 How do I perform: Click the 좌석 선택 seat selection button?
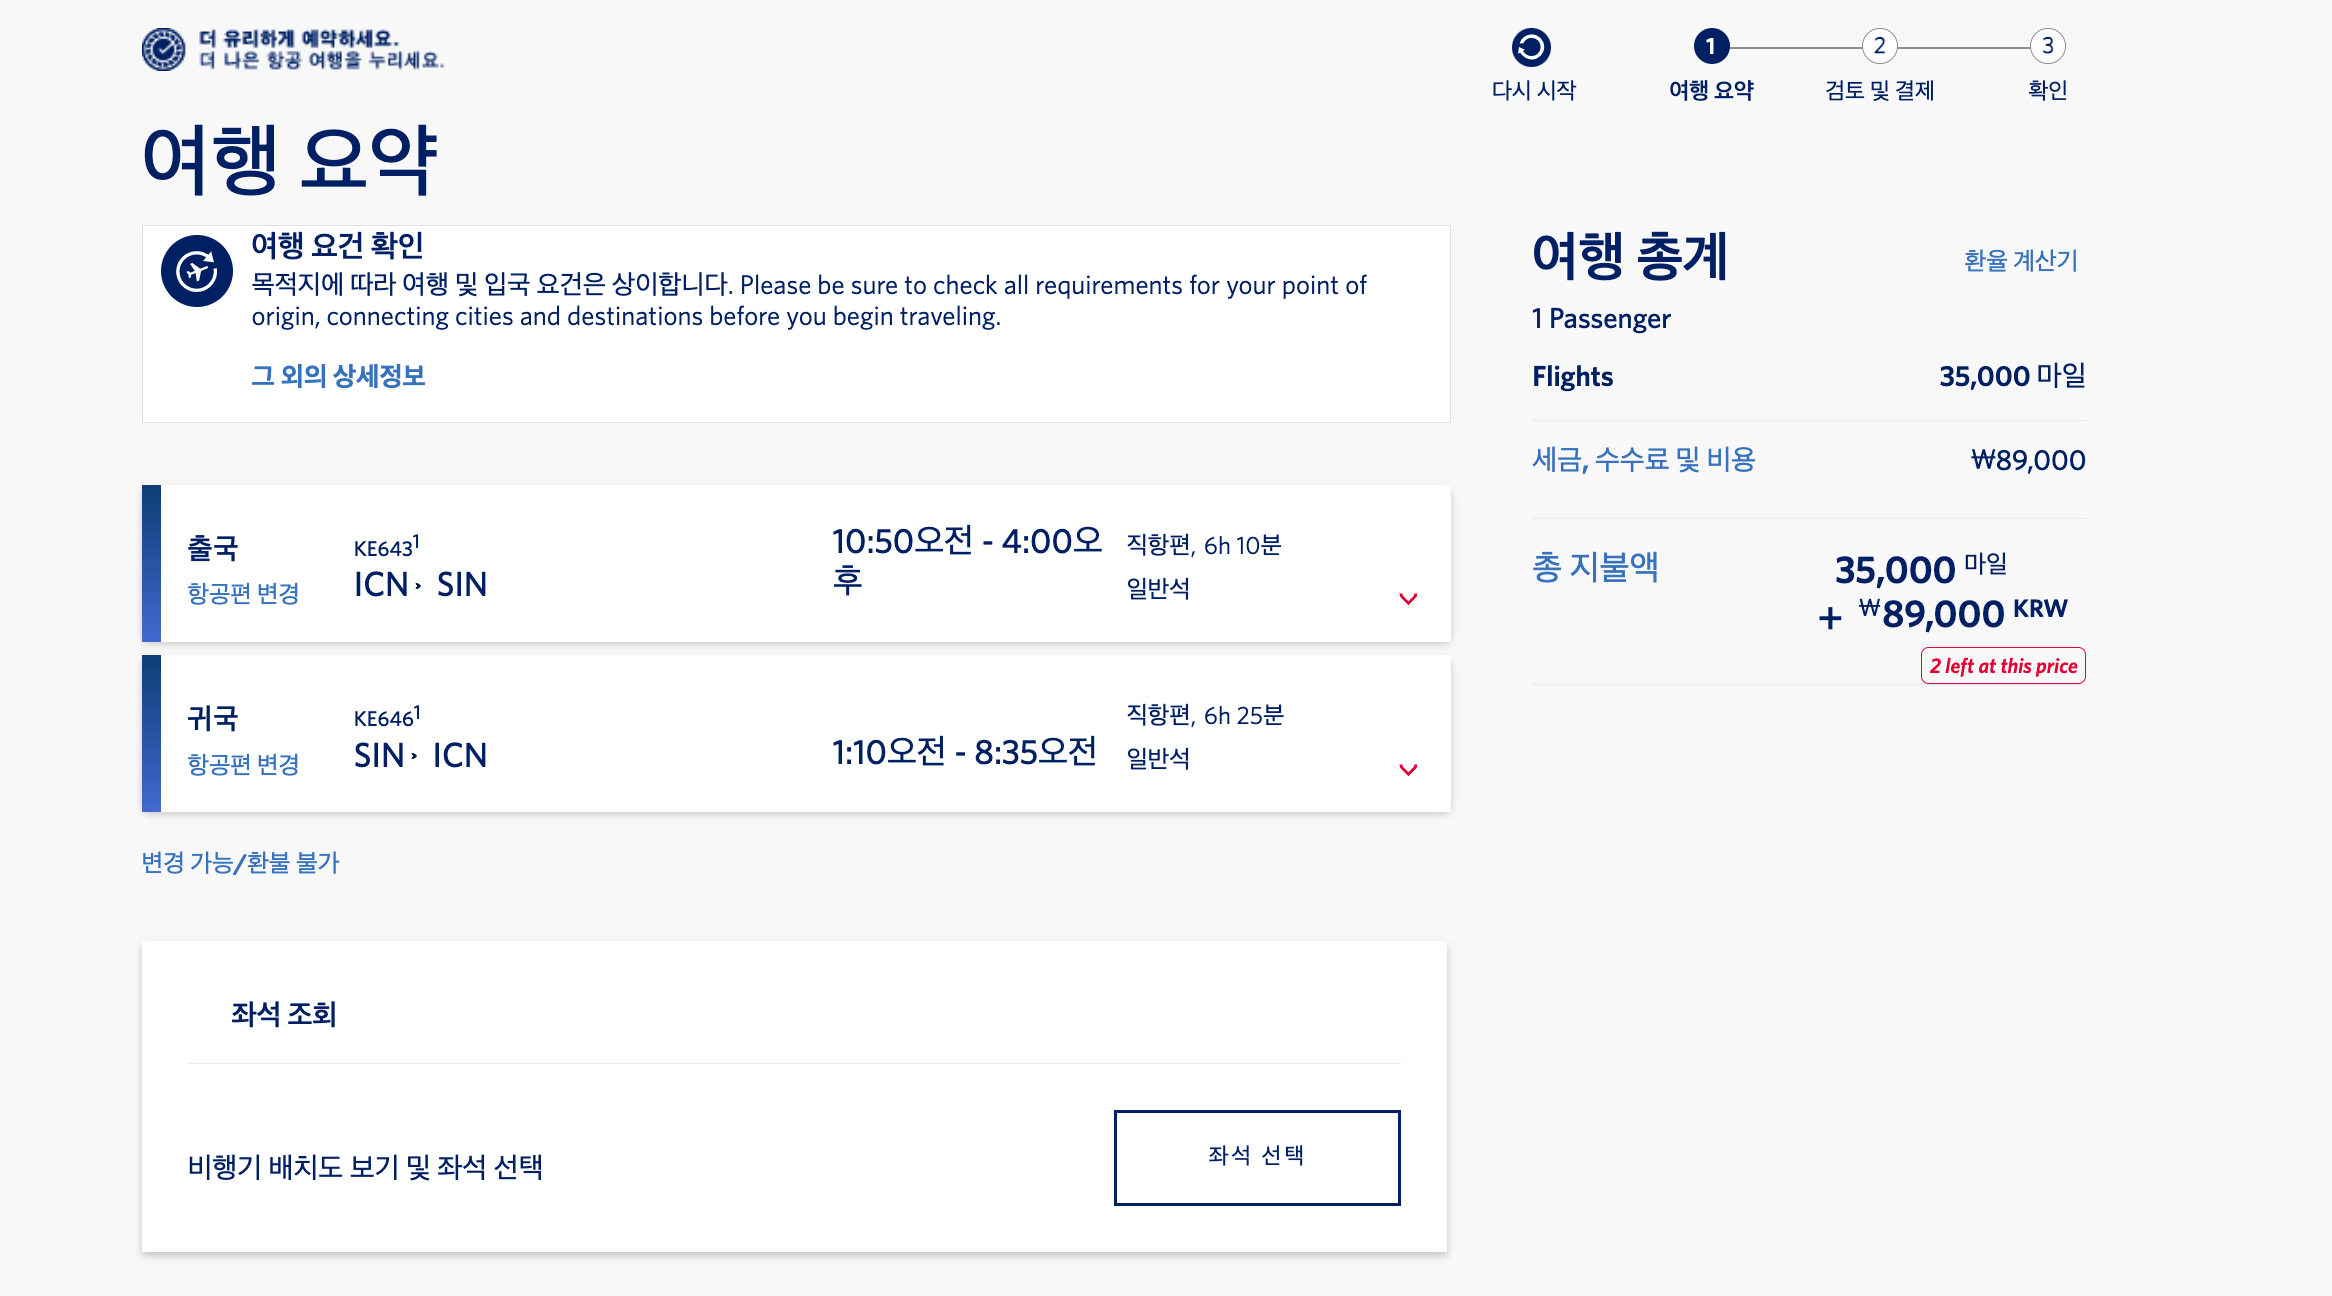pyautogui.click(x=1257, y=1156)
